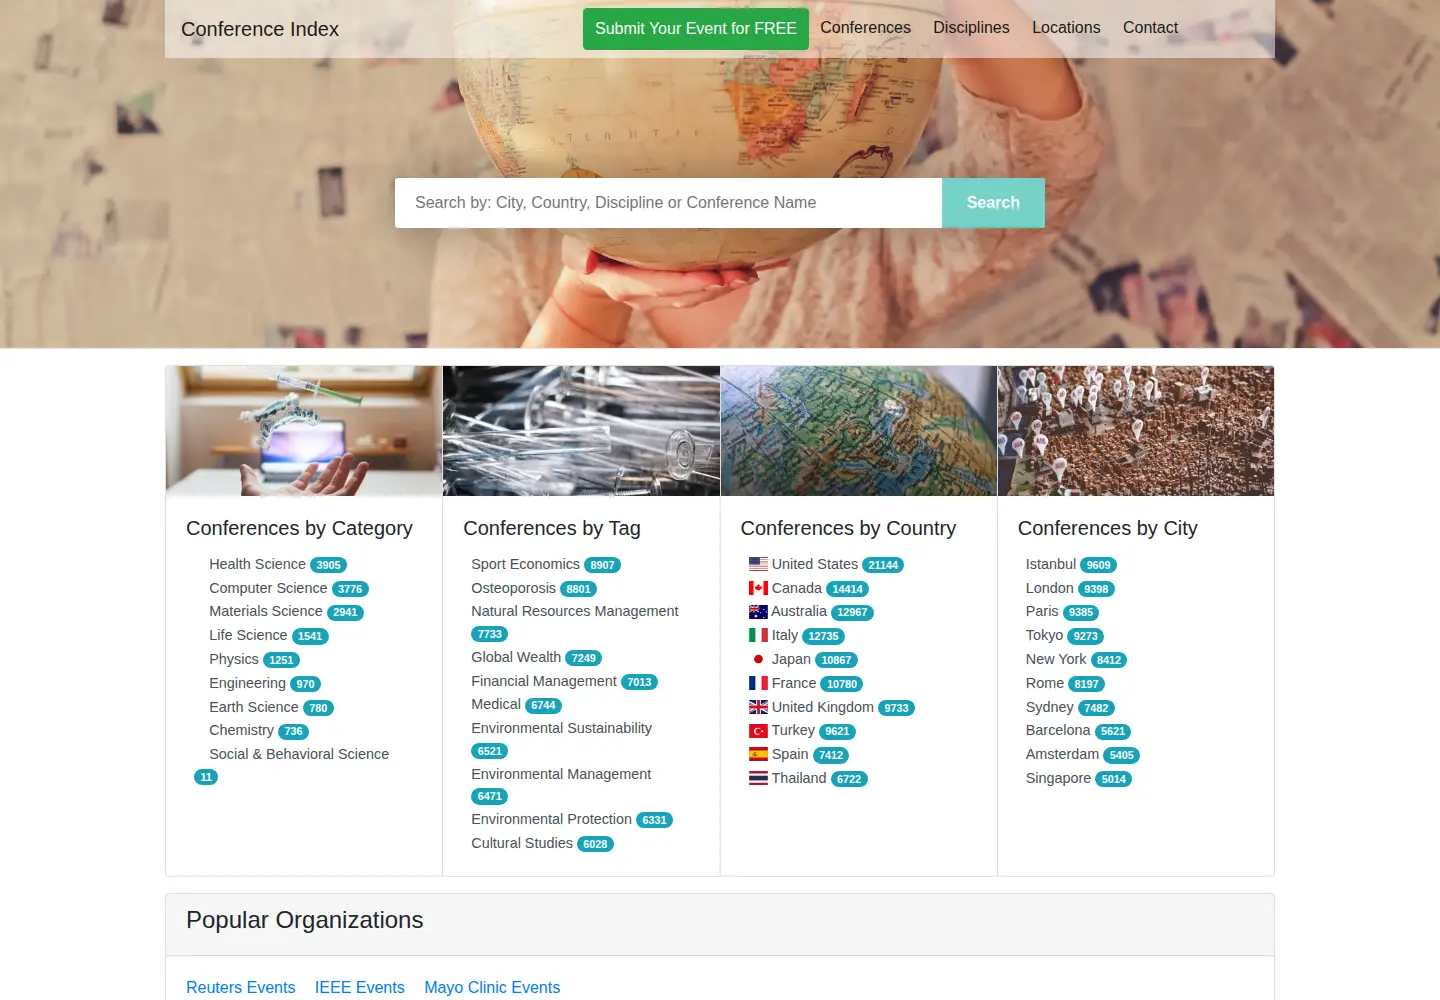Screen dimensions: 1440x1000
Task: Open the Locations menu item
Action: pos(1066,28)
